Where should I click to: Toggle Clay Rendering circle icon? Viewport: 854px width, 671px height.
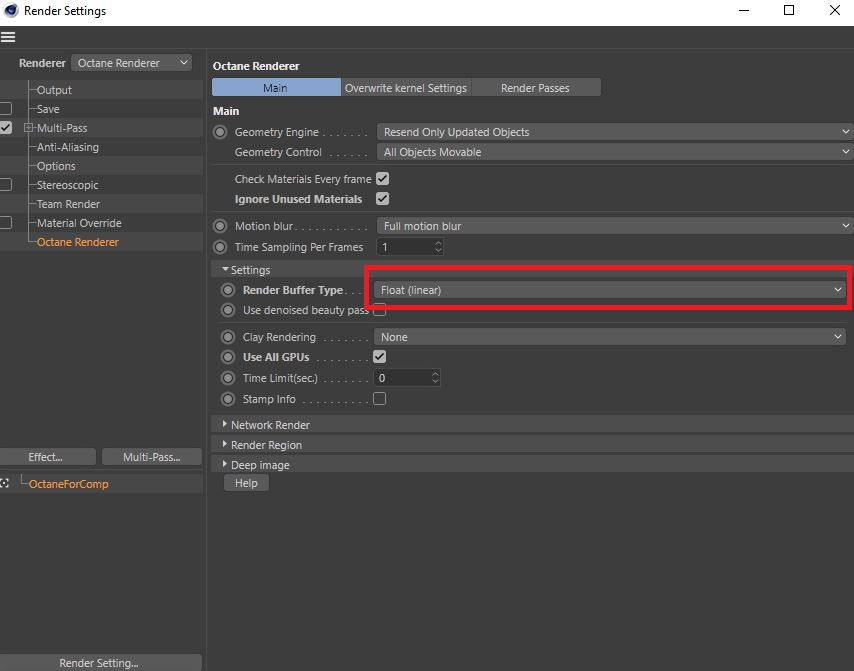228,337
